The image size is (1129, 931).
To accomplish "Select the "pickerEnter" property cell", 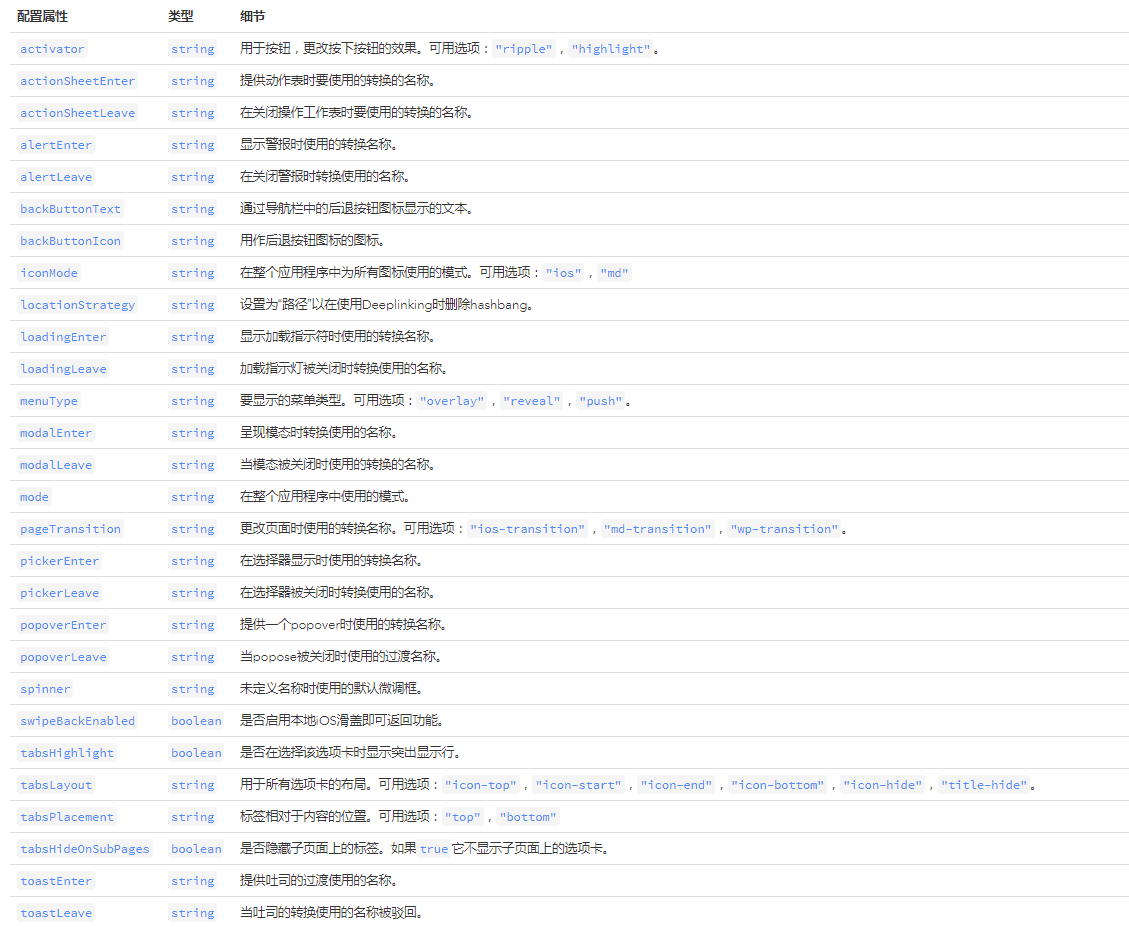I will [60, 561].
